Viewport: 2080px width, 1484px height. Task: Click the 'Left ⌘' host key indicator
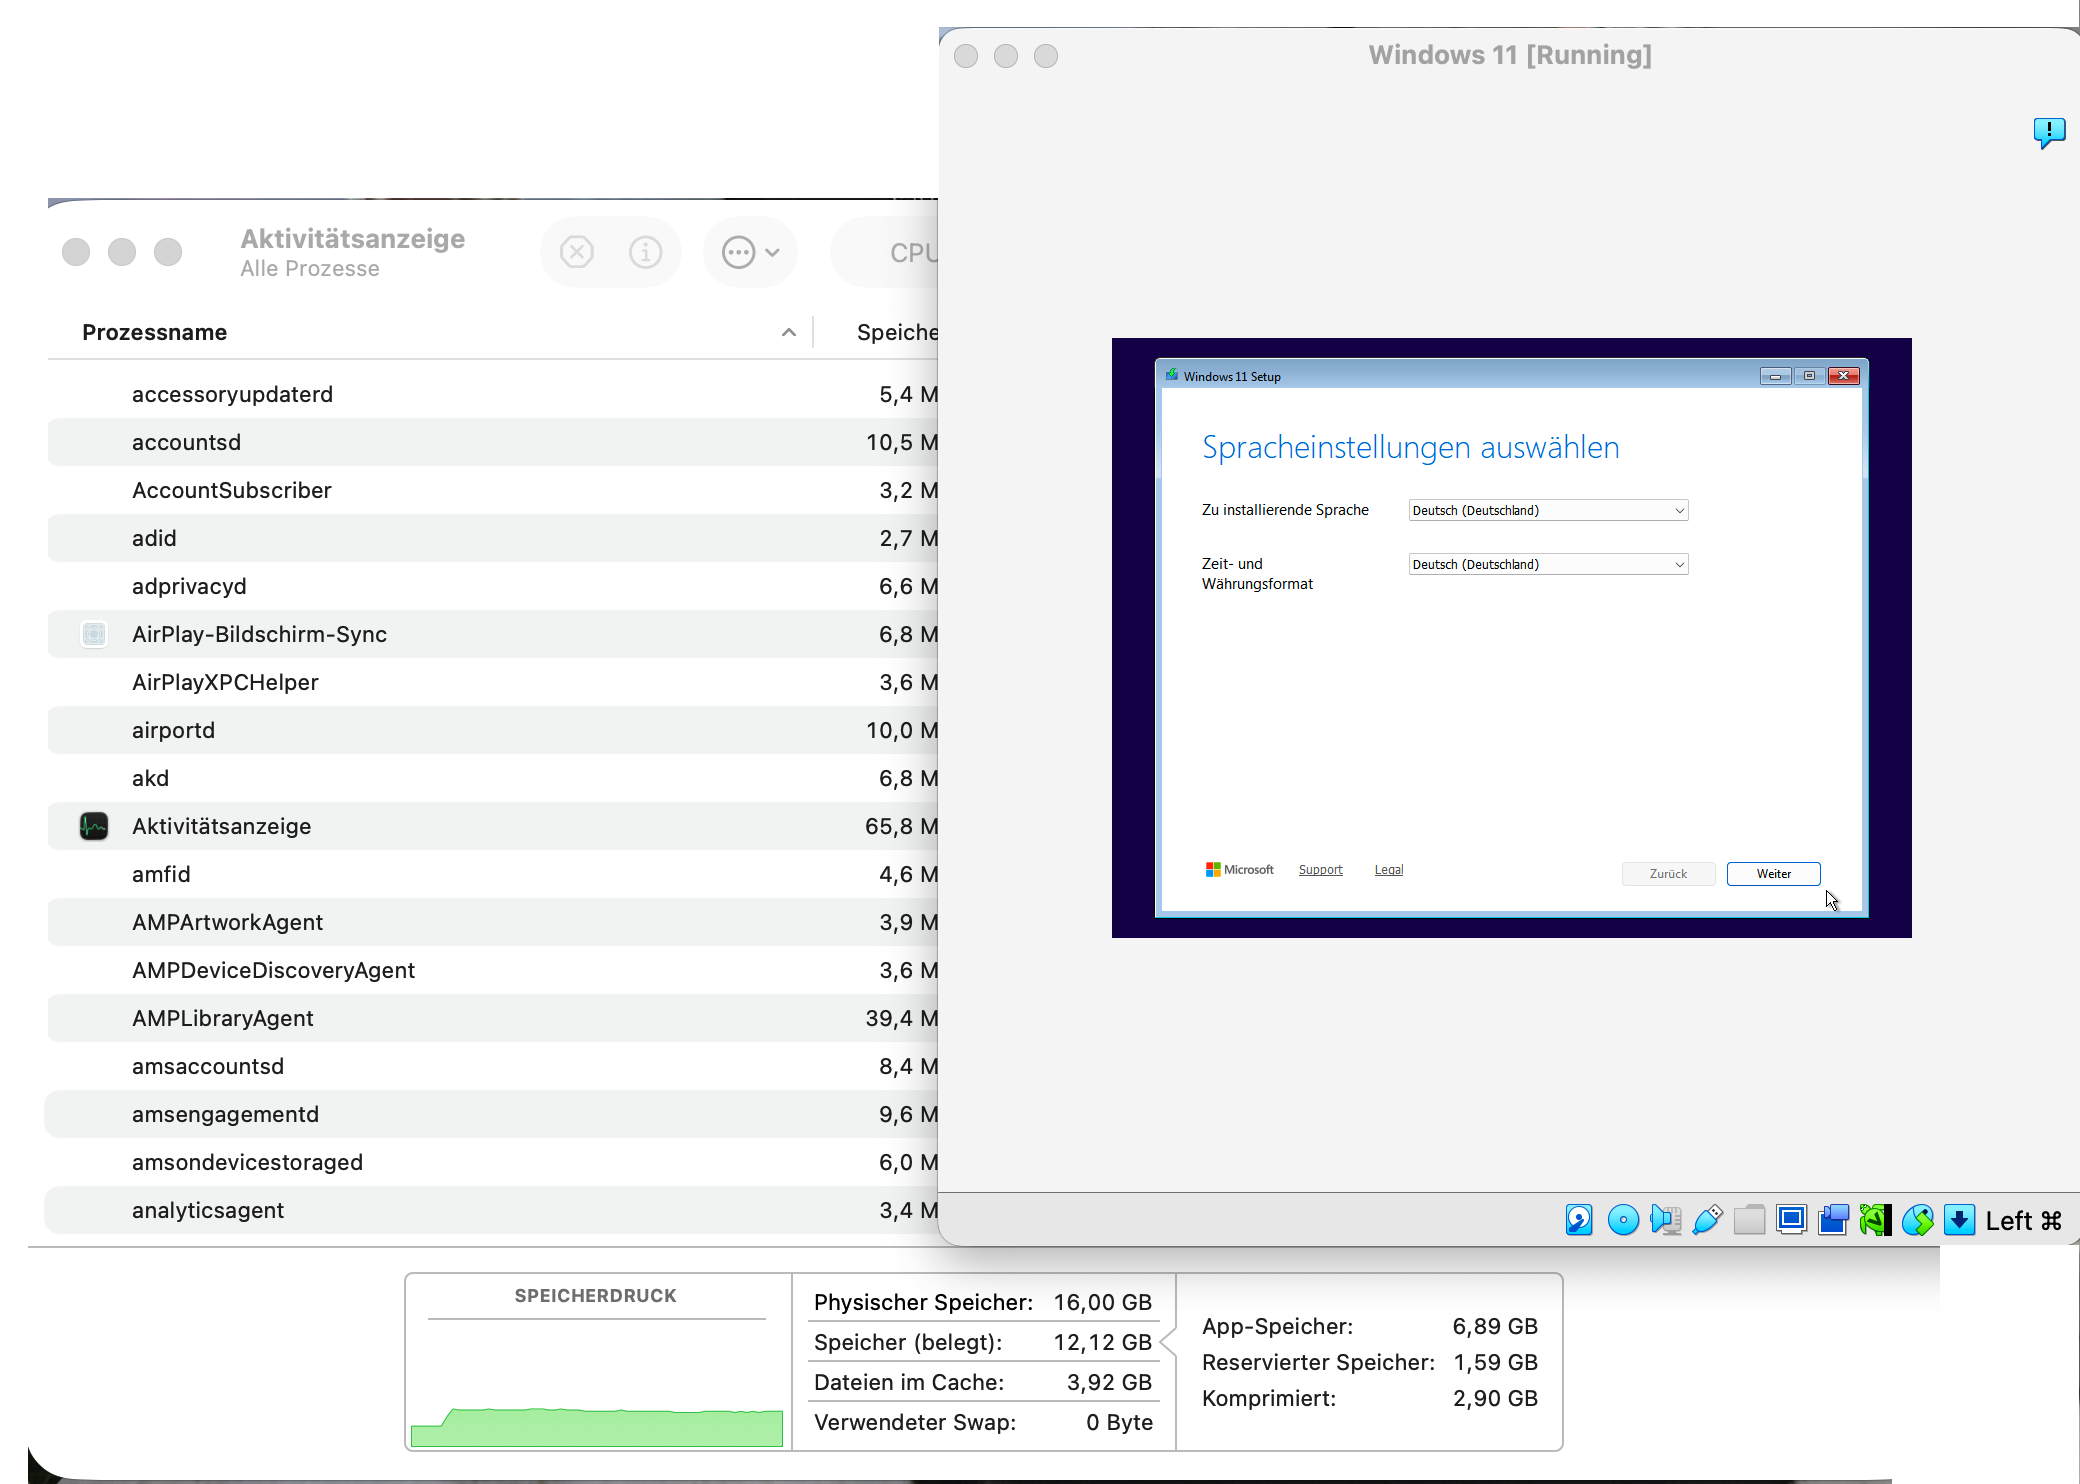coord(2023,1221)
